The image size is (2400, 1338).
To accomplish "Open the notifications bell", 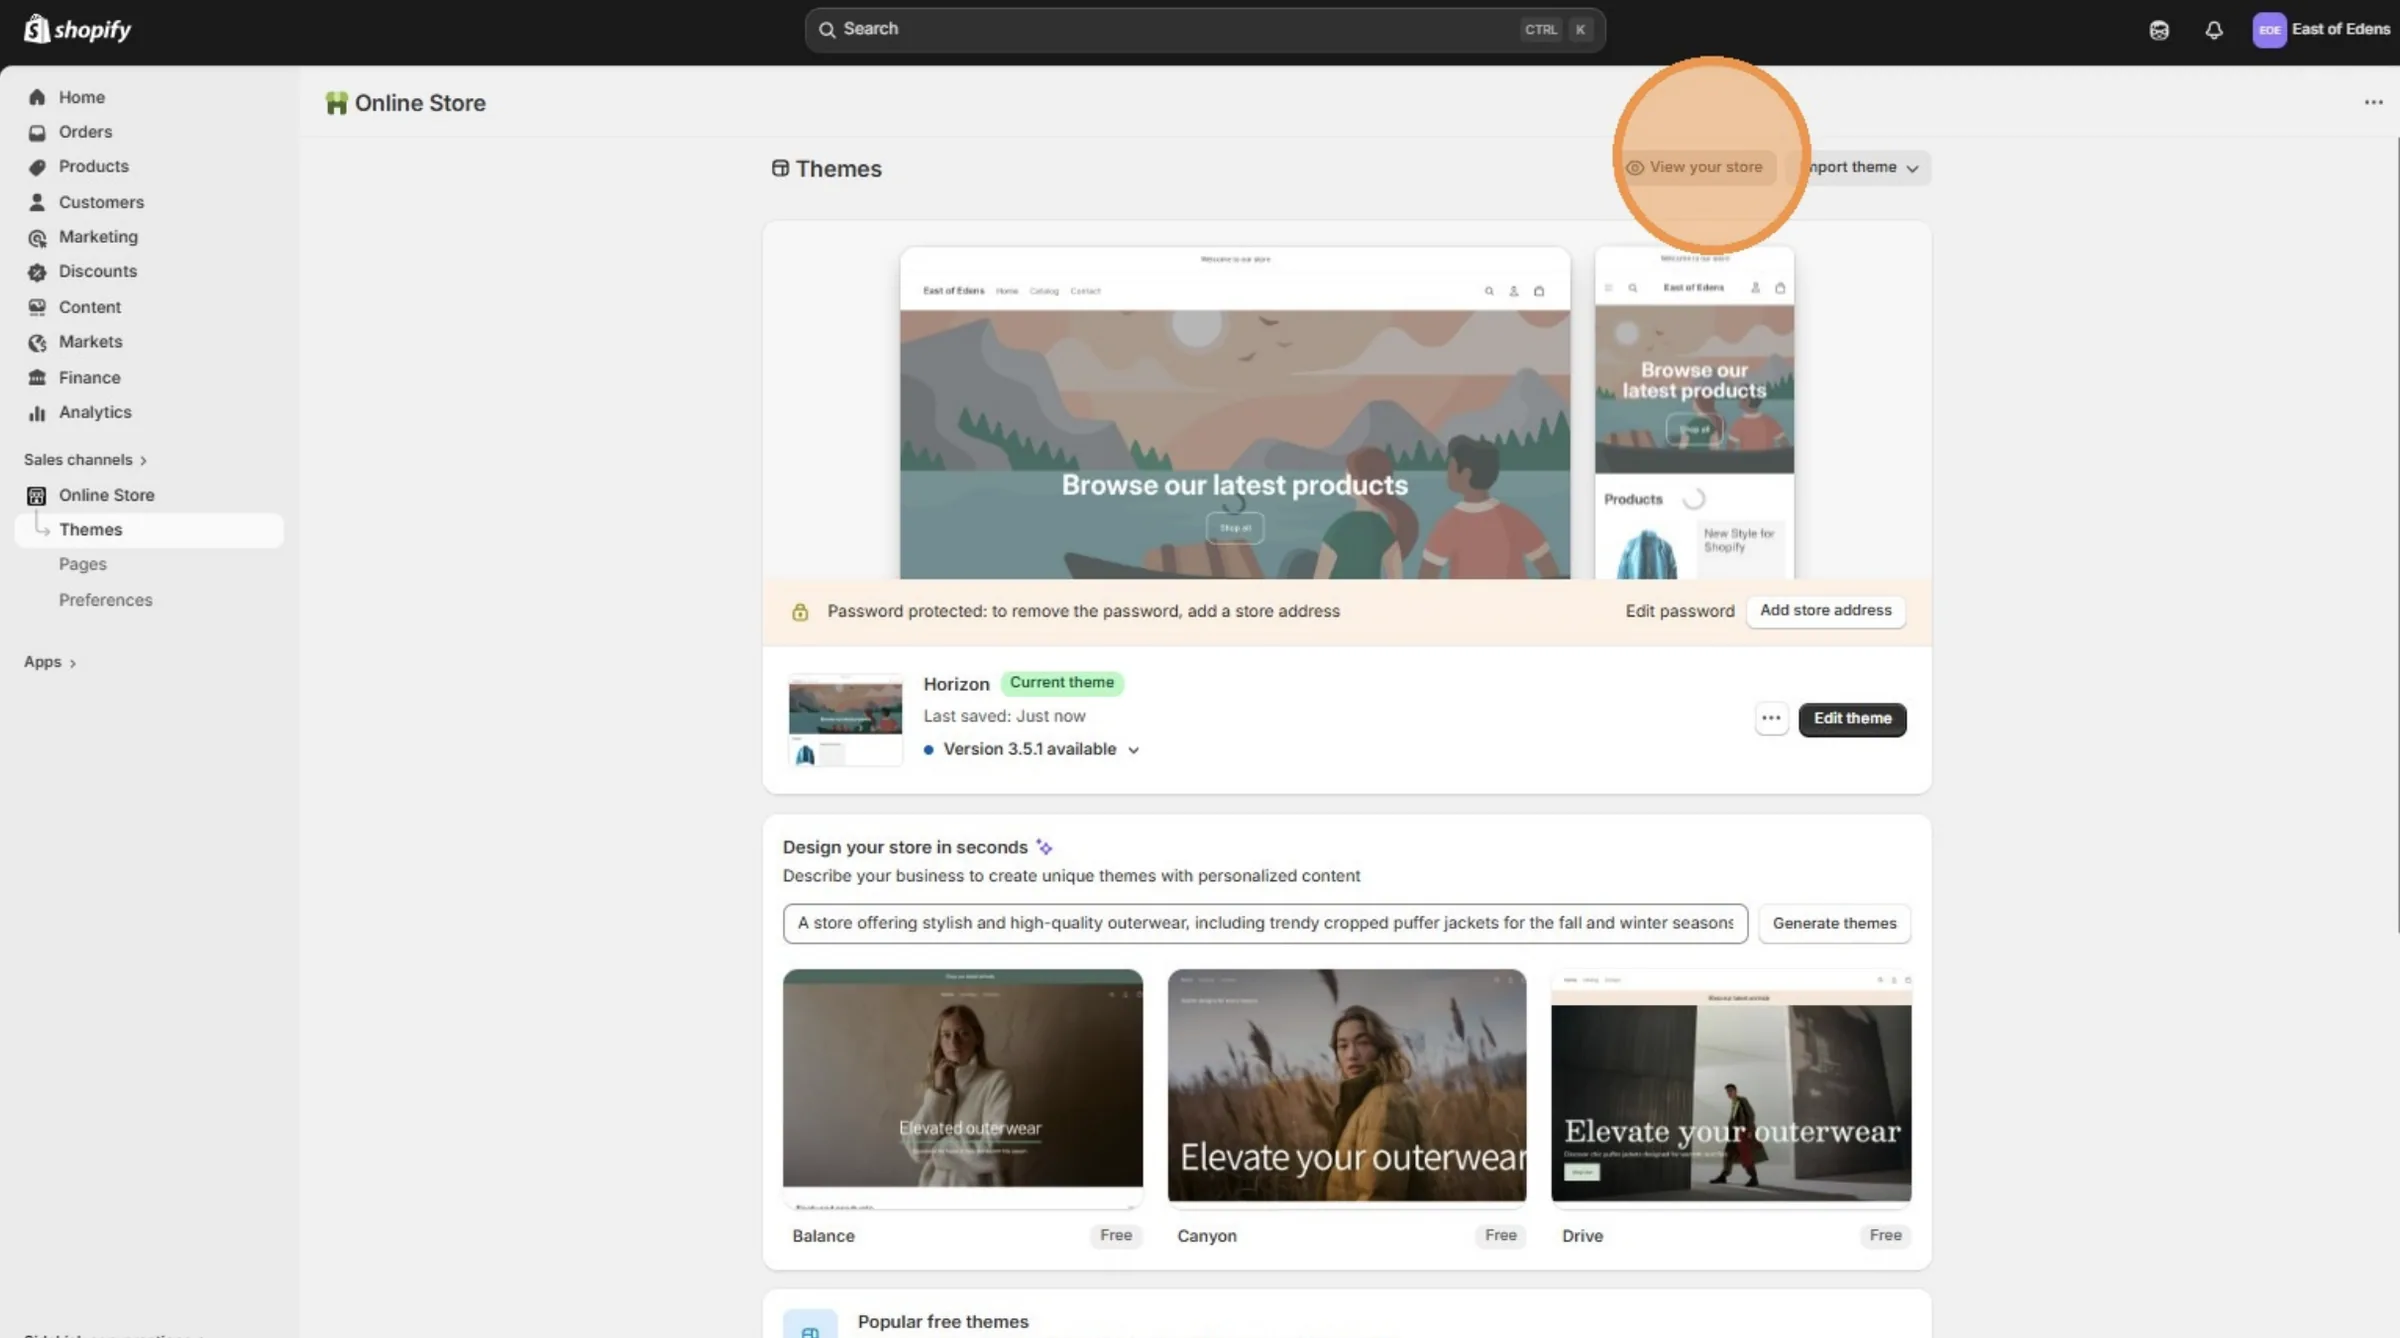I will pos(2214,30).
